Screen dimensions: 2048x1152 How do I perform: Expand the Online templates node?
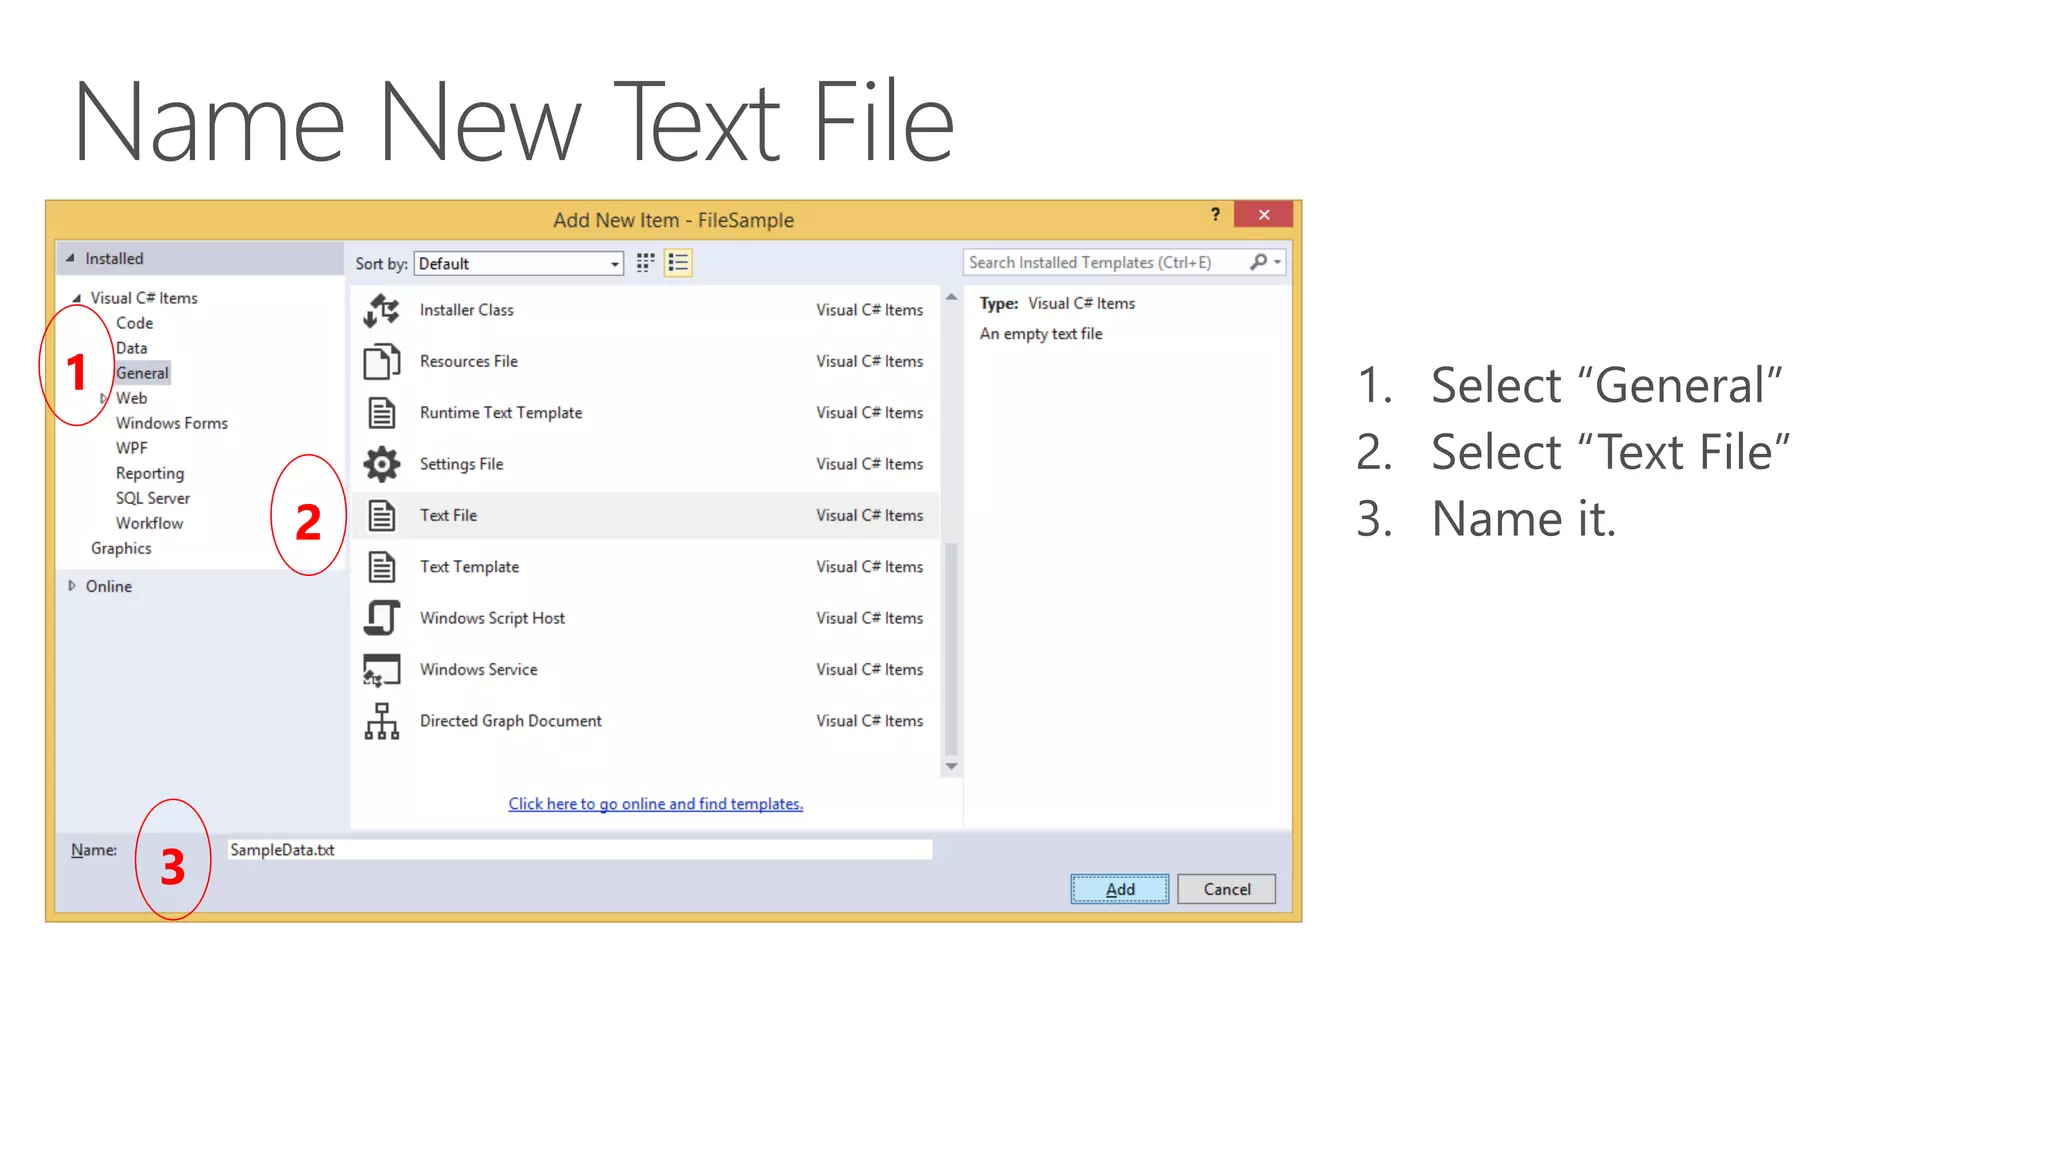pos(72,586)
